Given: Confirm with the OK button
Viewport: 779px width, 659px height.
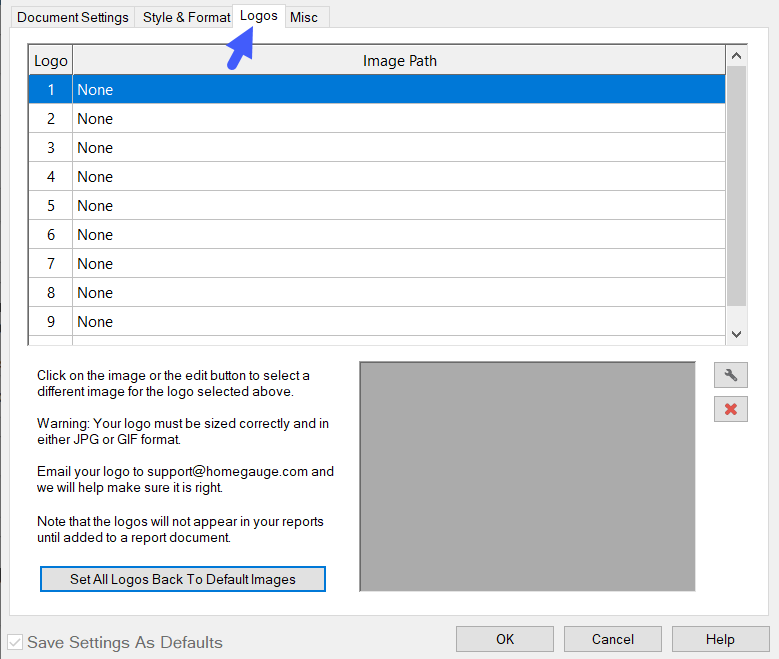Looking at the screenshot, I should pos(505,639).
